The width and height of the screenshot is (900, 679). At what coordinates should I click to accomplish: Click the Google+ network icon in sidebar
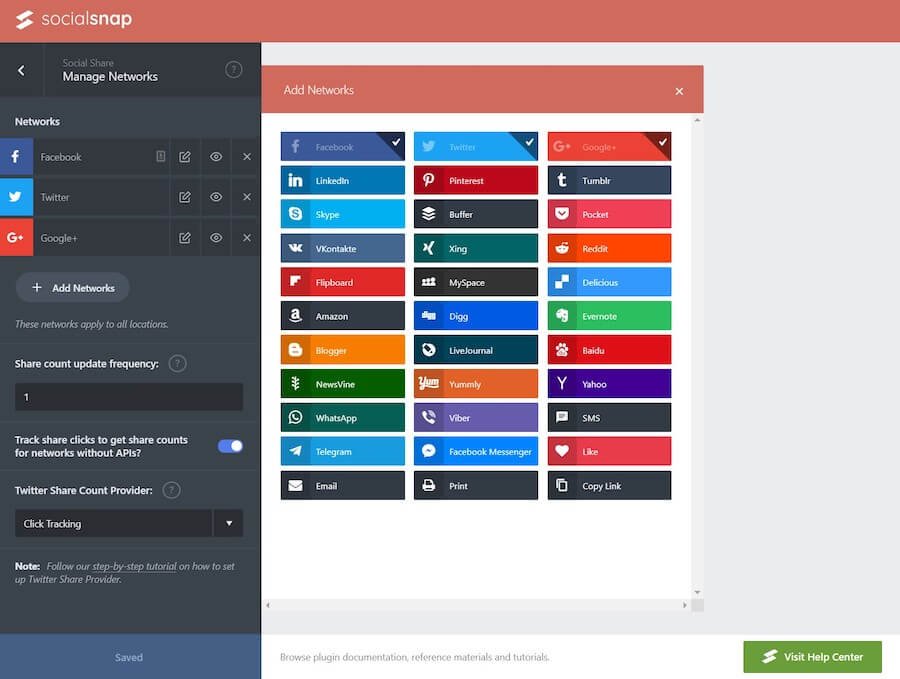[x=16, y=237]
